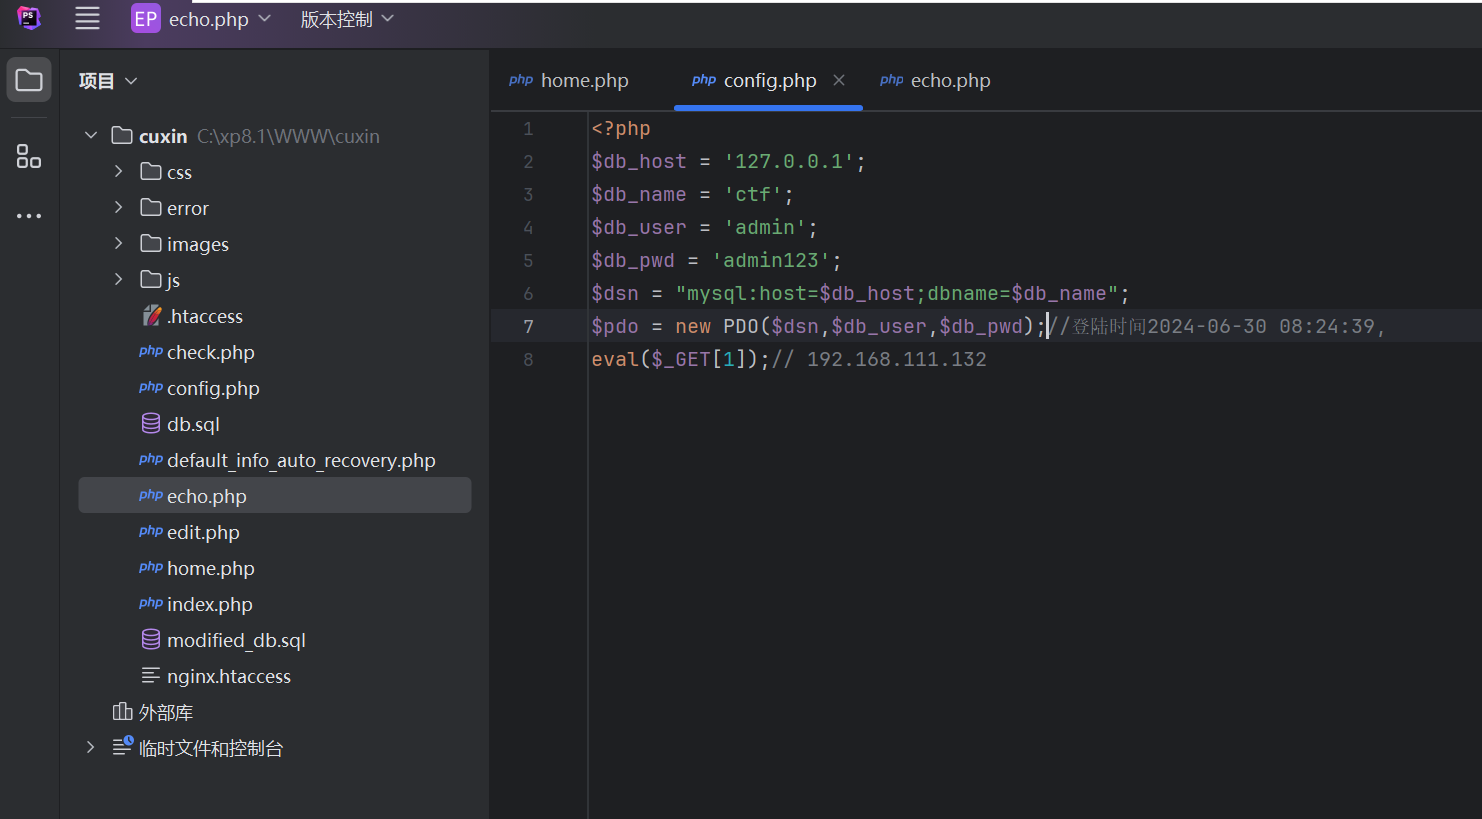Image resolution: width=1482 pixels, height=819 pixels.
Task: Select the cuxin root folder icon
Action: [x=122, y=135]
